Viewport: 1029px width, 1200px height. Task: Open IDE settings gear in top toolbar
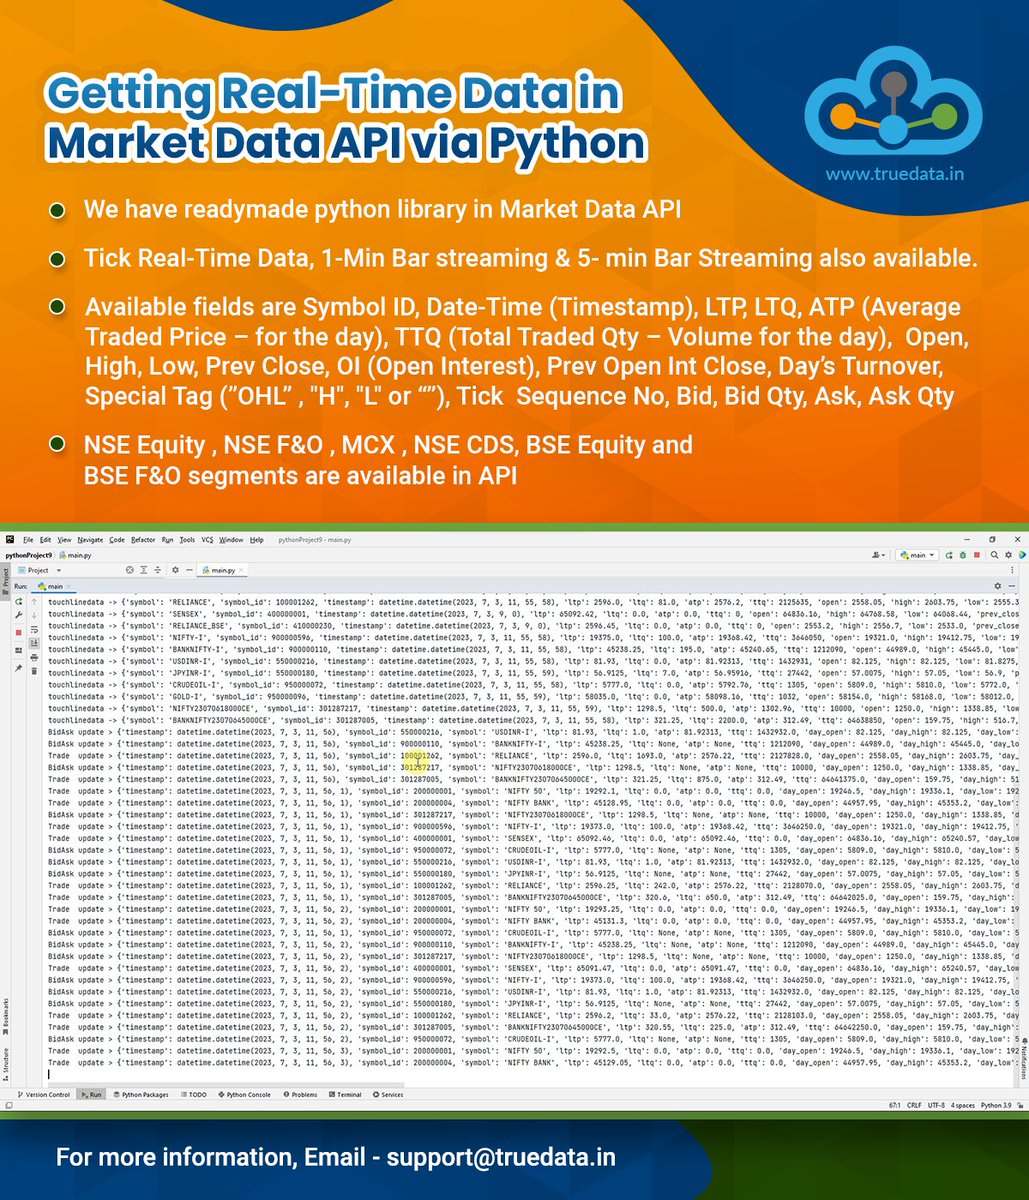click(x=1008, y=555)
